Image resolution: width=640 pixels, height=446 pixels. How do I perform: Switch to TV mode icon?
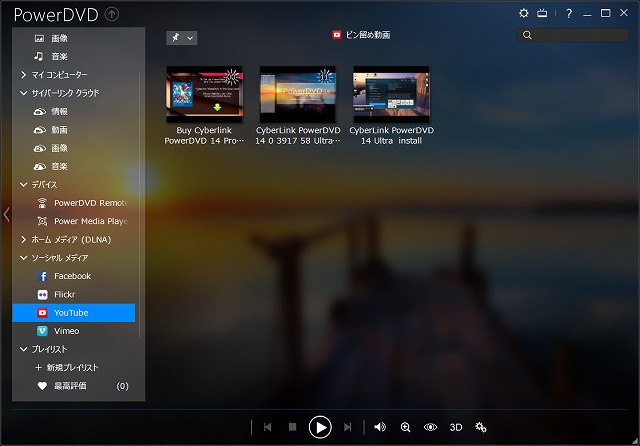pos(542,13)
